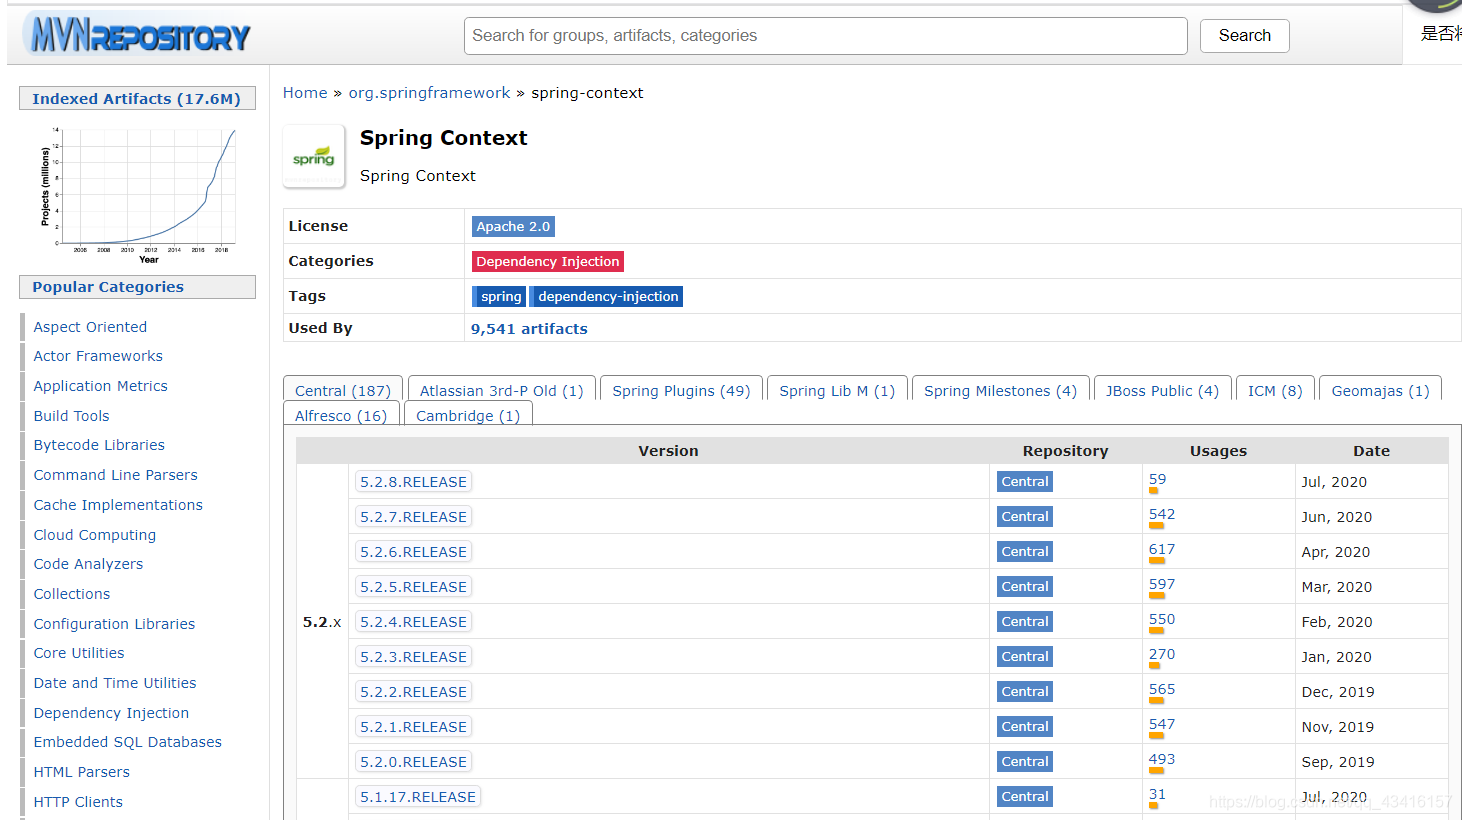Focus the artifact search input field
Image resolution: width=1462 pixels, height=820 pixels.
(x=825, y=36)
